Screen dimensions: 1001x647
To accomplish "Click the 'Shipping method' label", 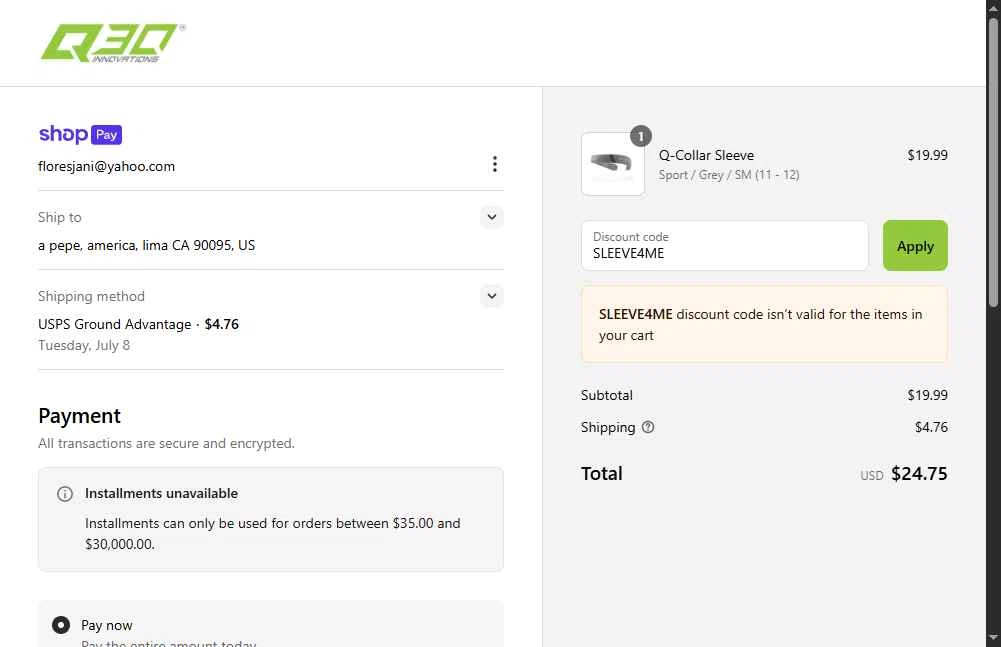I will [x=91, y=296].
